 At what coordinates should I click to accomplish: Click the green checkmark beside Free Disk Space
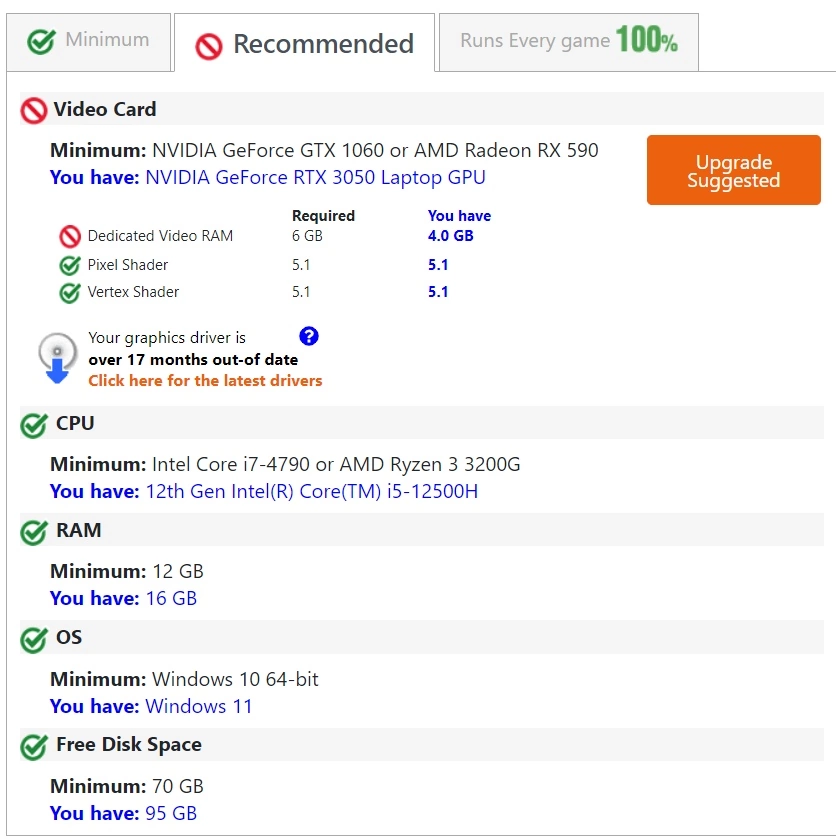tap(34, 747)
